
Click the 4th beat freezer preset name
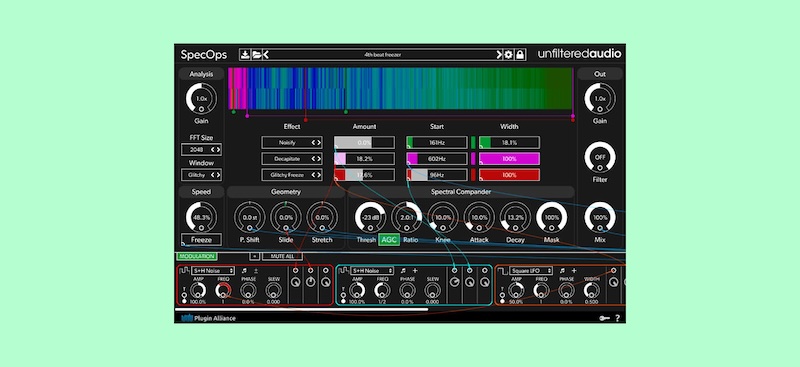coord(383,55)
